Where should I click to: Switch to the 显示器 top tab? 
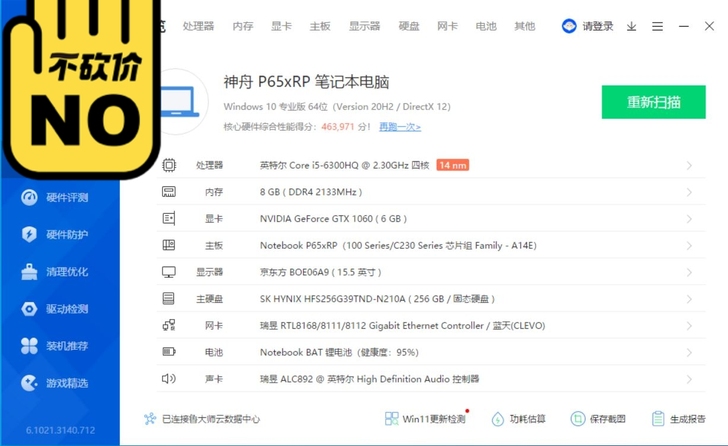coord(364,26)
